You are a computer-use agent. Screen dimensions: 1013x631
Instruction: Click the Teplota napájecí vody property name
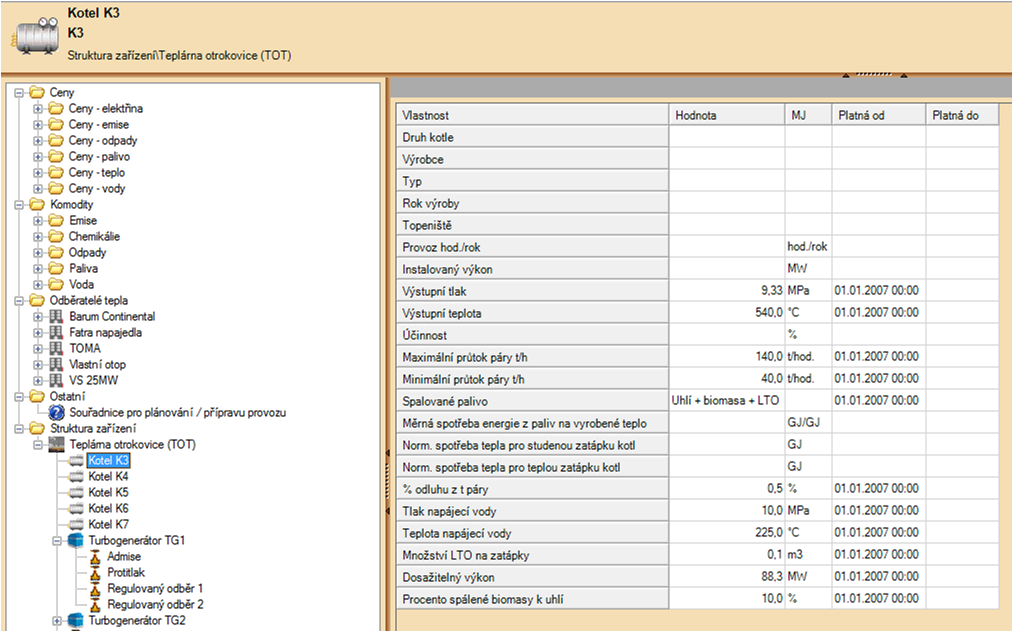pos(456,533)
